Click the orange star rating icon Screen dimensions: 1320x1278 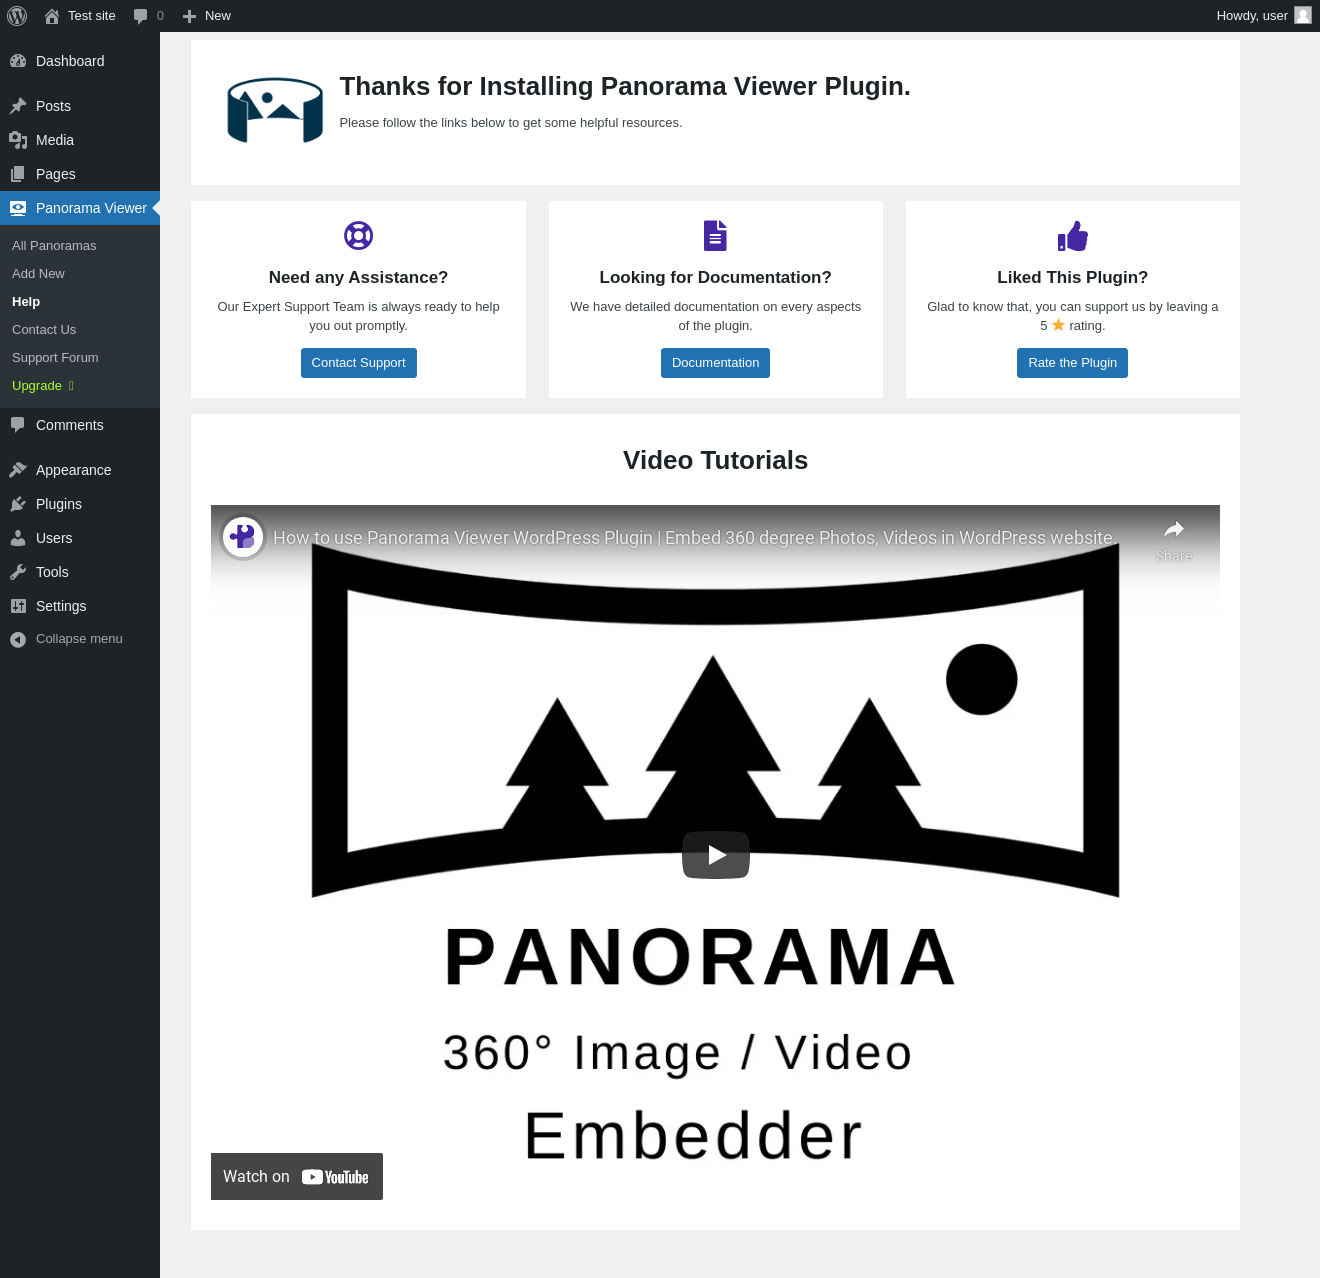pyautogui.click(x=1058, y=325)
